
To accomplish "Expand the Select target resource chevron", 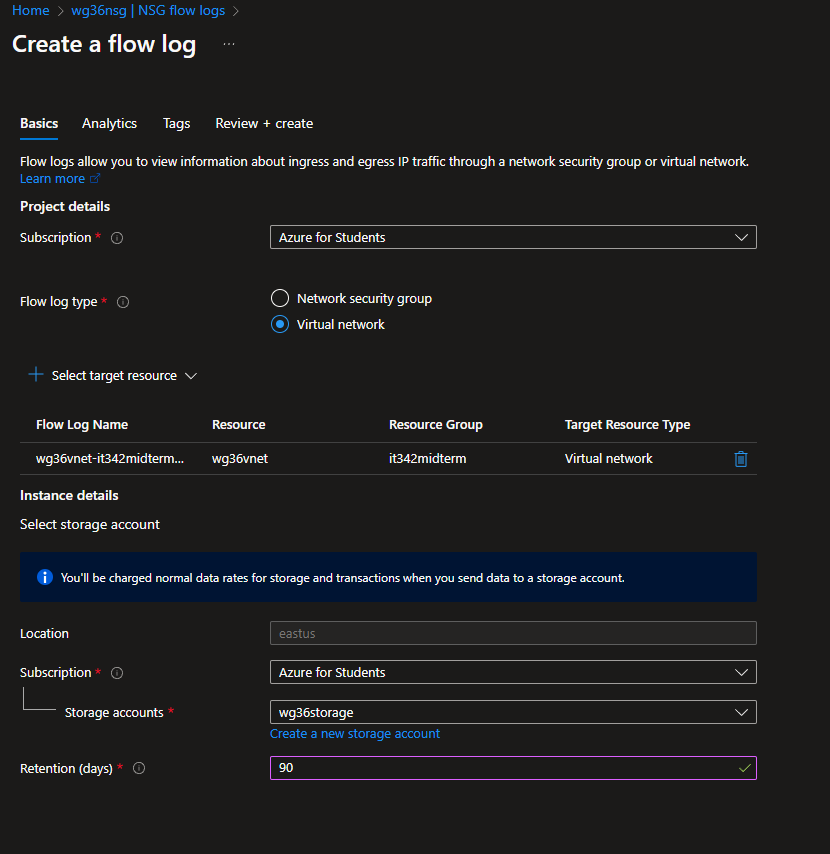I will tap(191, 376).
